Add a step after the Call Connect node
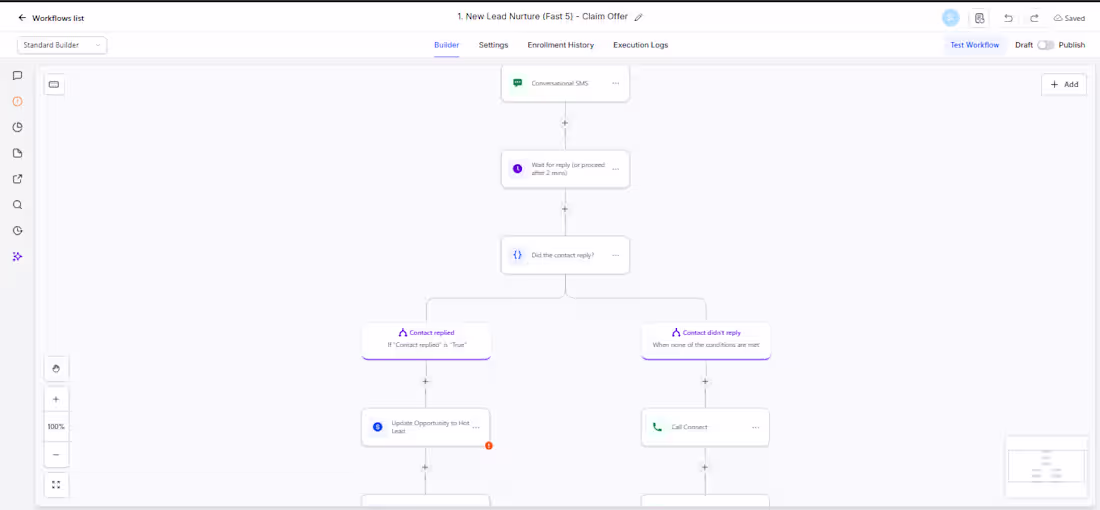 point(705,467)
